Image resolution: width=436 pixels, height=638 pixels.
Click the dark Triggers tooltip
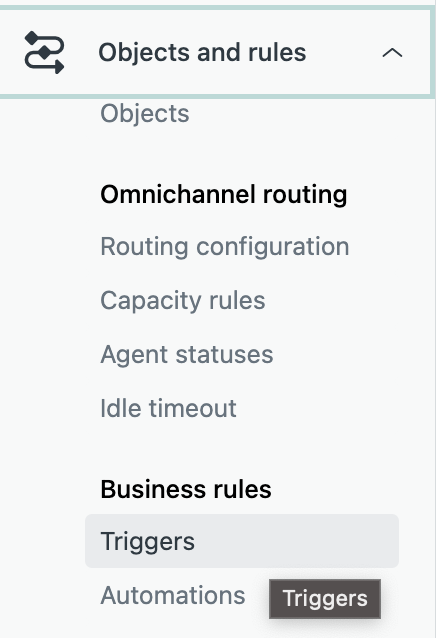(x=325, y=599)
